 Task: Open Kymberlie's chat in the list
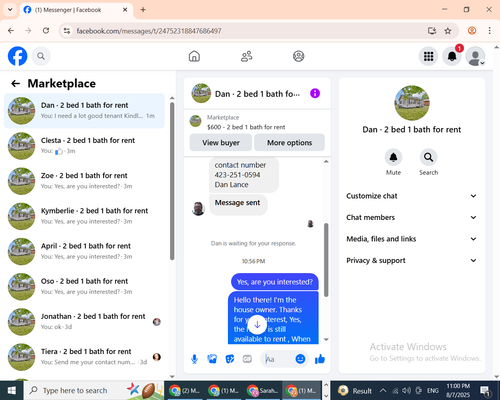[84, 216]
